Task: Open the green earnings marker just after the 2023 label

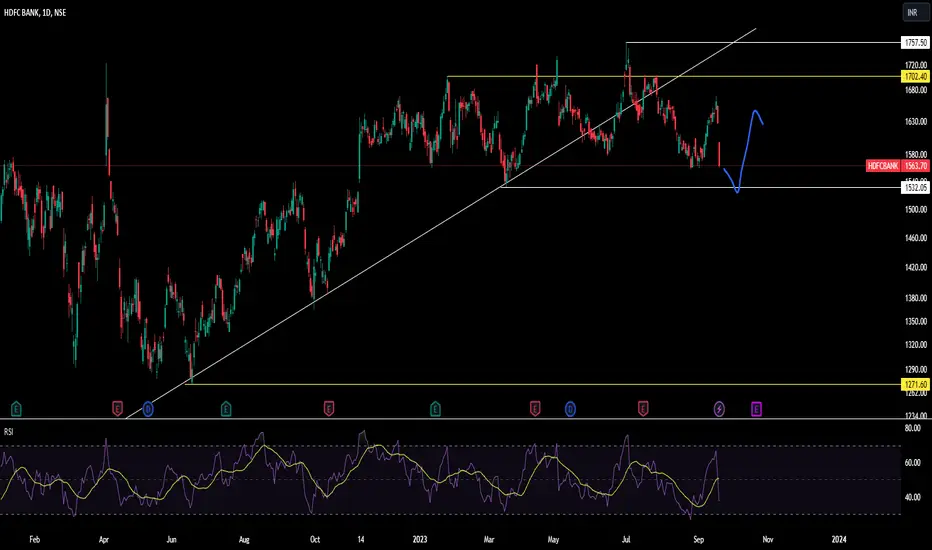Action: coord(435,408)
